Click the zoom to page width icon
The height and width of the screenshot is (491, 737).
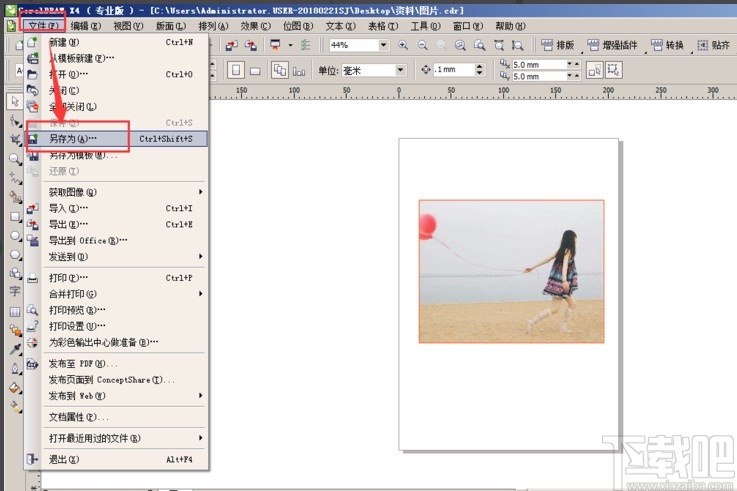[517, 45]
